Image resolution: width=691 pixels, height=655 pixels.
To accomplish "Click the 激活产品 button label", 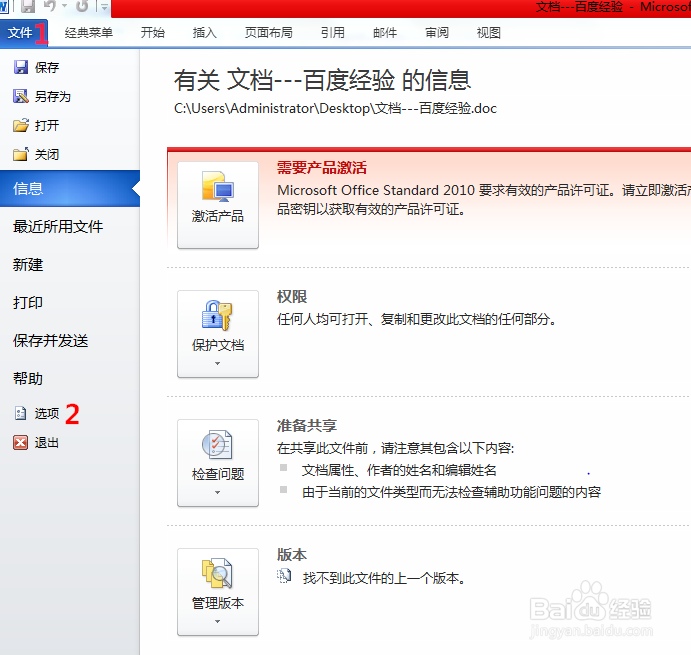I will (x=218, y=216).
